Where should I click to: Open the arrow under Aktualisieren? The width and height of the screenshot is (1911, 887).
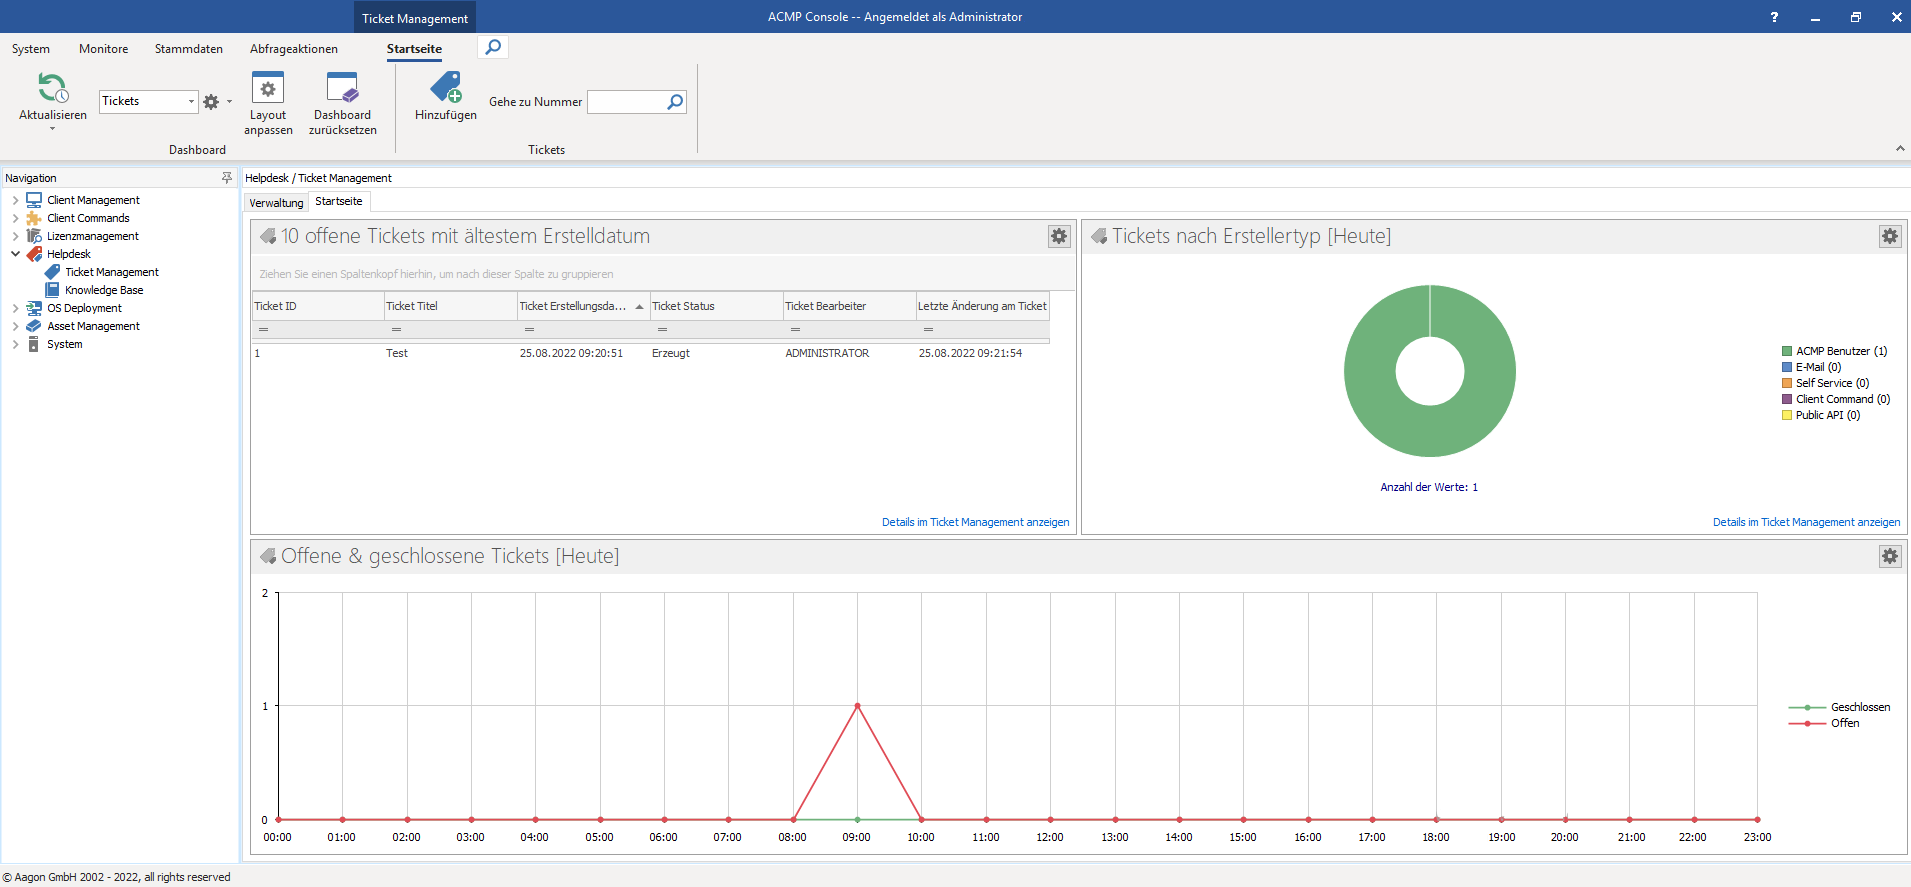click(52, 129)
